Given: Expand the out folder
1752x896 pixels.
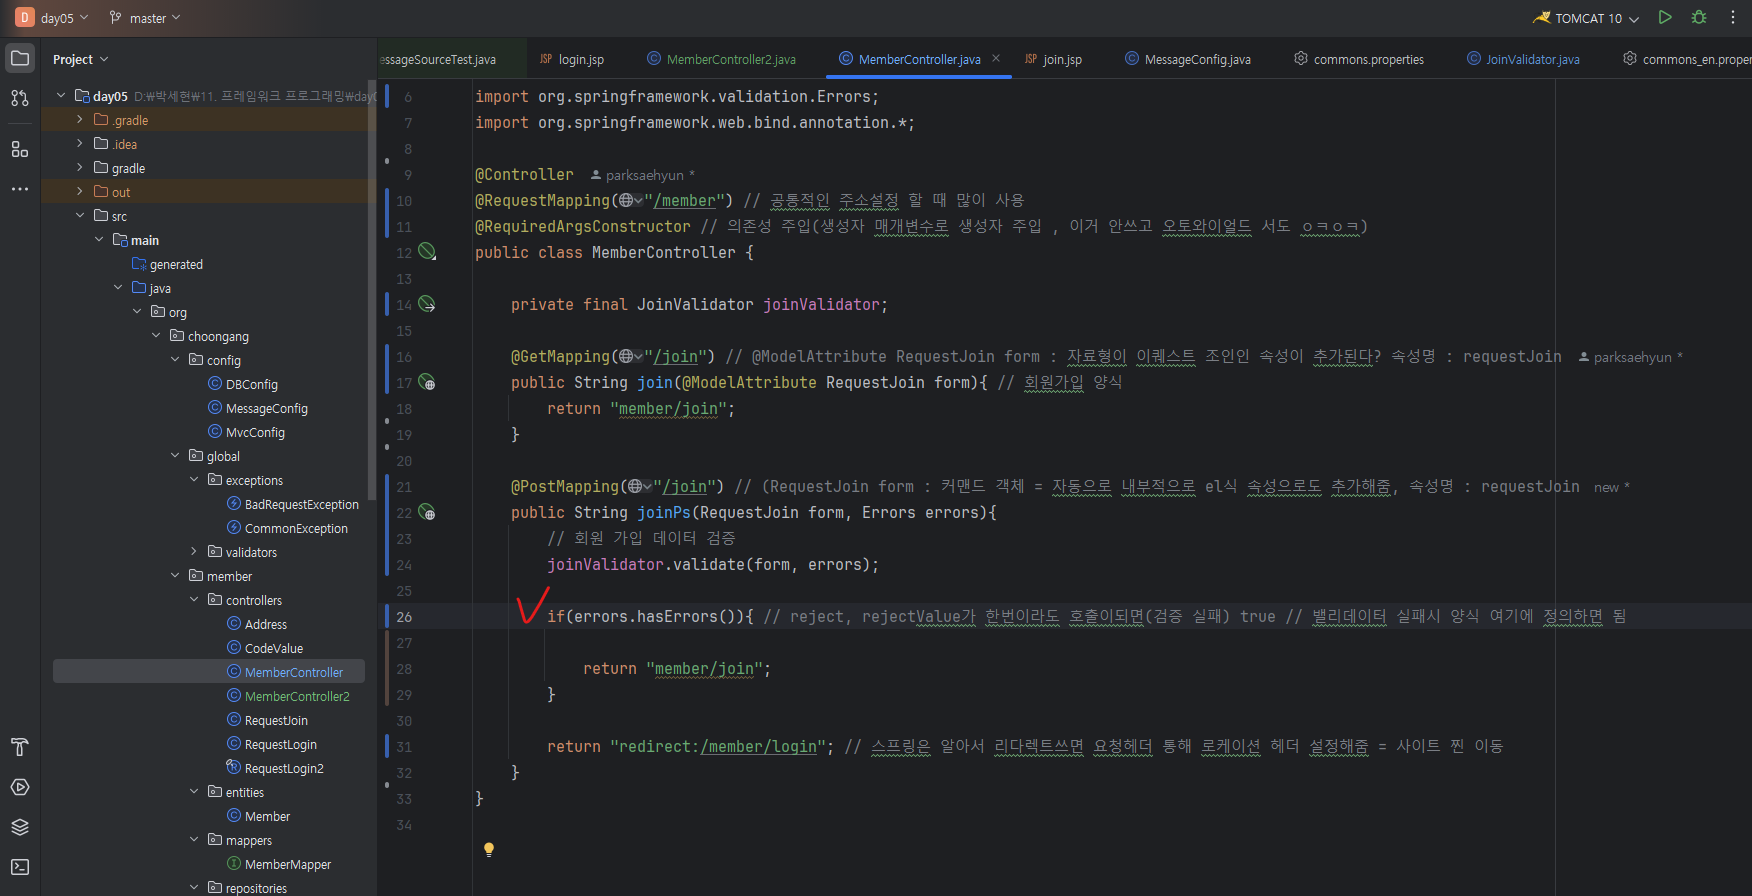Looking at the screenshot, I should 80,192.
